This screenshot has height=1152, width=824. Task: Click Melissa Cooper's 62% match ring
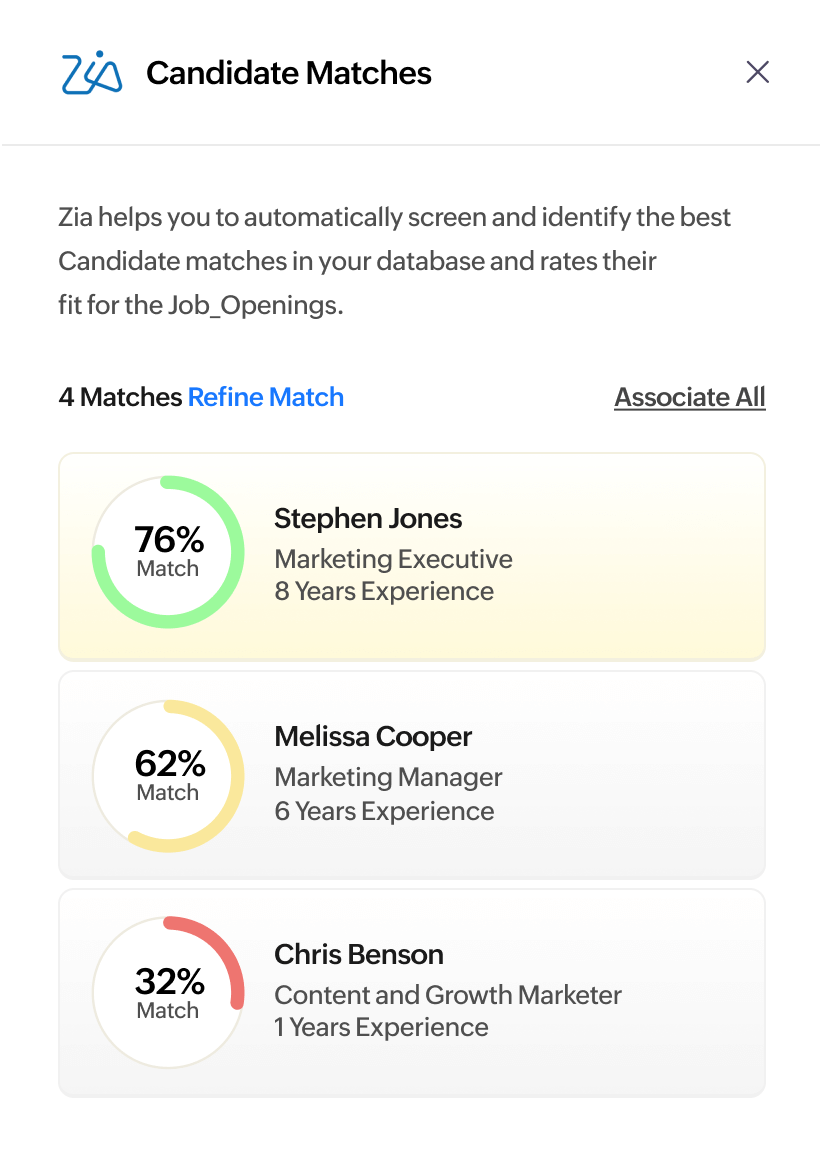[x=167, y=774]
